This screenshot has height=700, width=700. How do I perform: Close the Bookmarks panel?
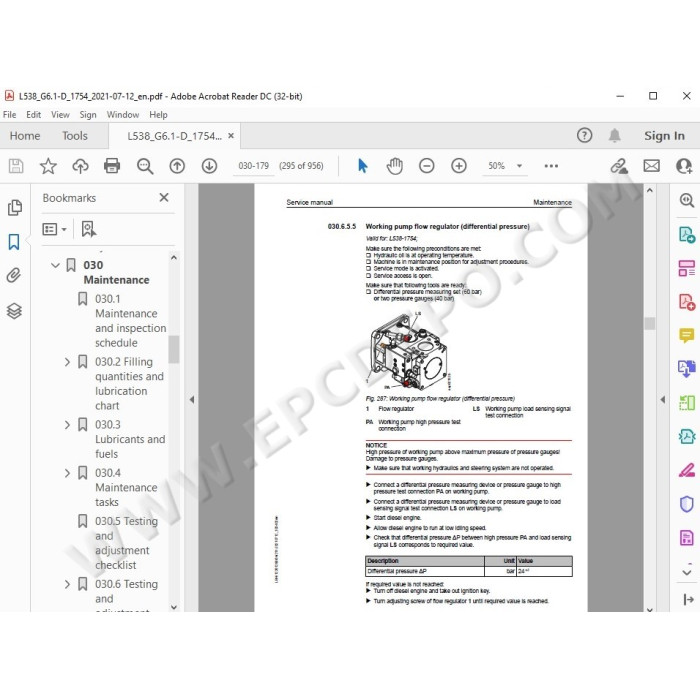[x=164, y=197]
